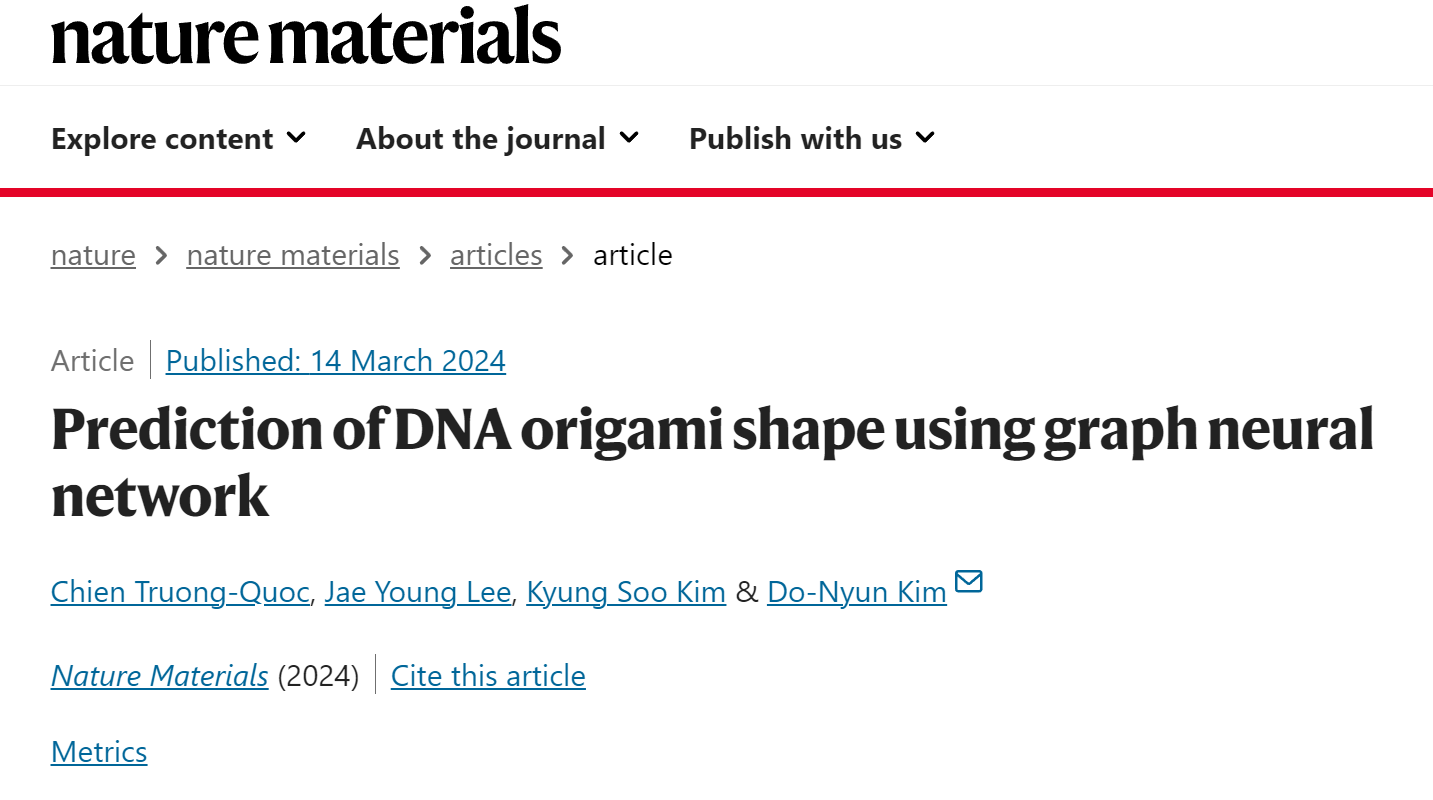This screenshot has width=1433, height=800.
Task: Expand the Publish with us chevron
Action: [x=925, y=138]
